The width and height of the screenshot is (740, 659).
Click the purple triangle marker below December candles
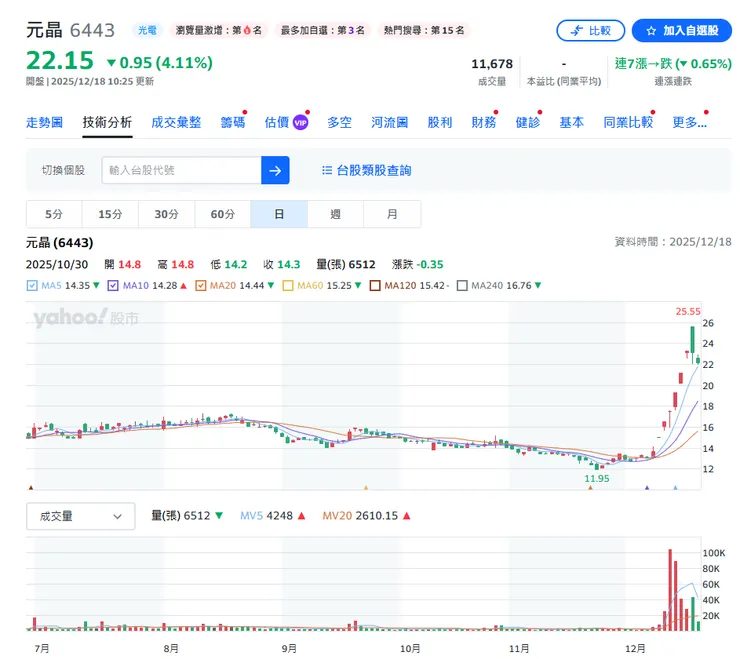tap(647, 488)
